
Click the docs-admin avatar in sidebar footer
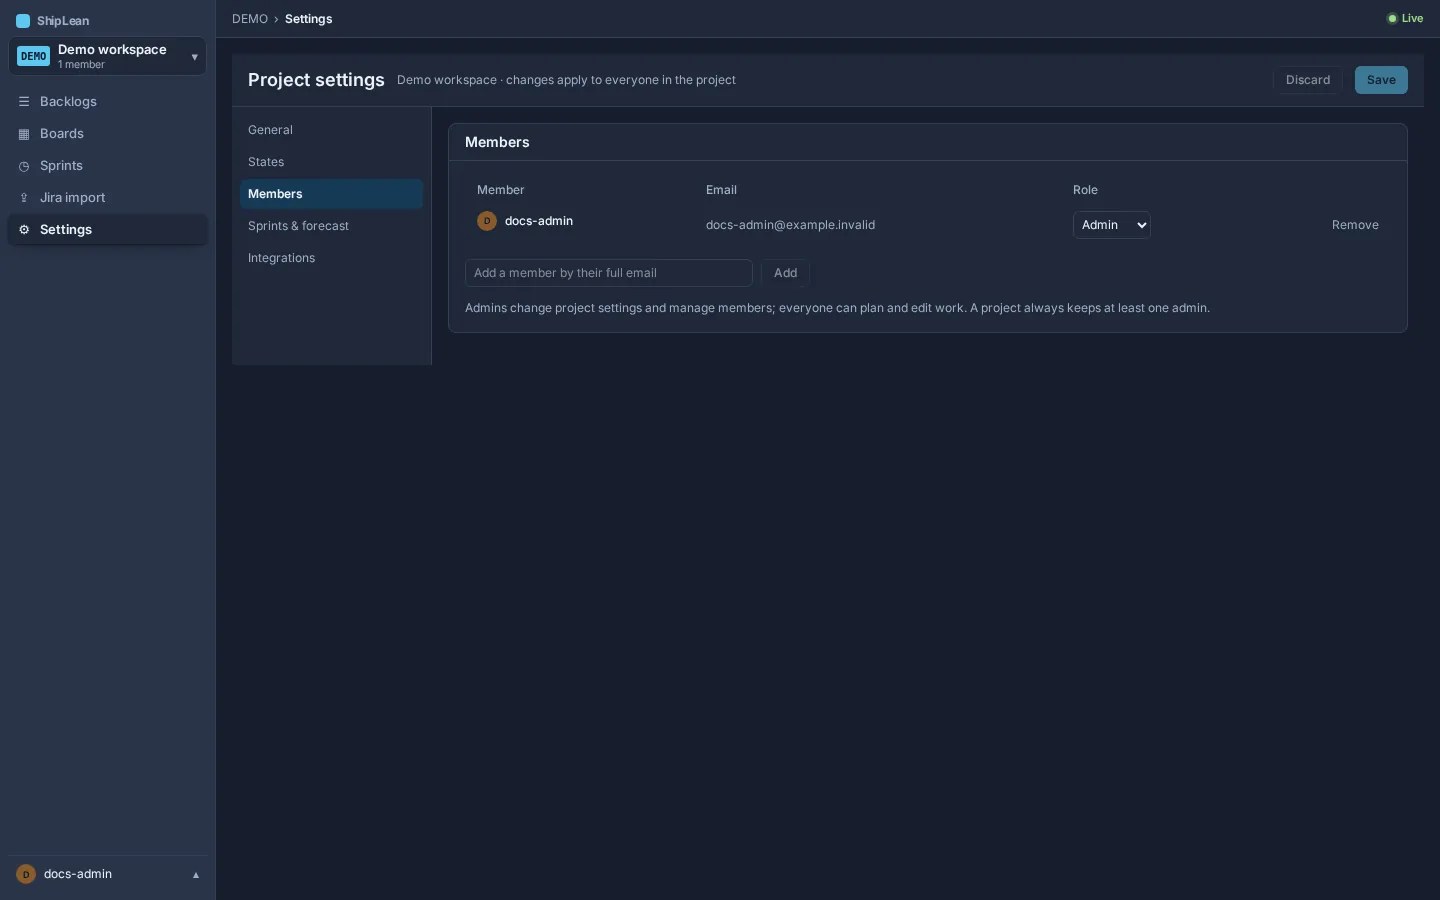26,874
